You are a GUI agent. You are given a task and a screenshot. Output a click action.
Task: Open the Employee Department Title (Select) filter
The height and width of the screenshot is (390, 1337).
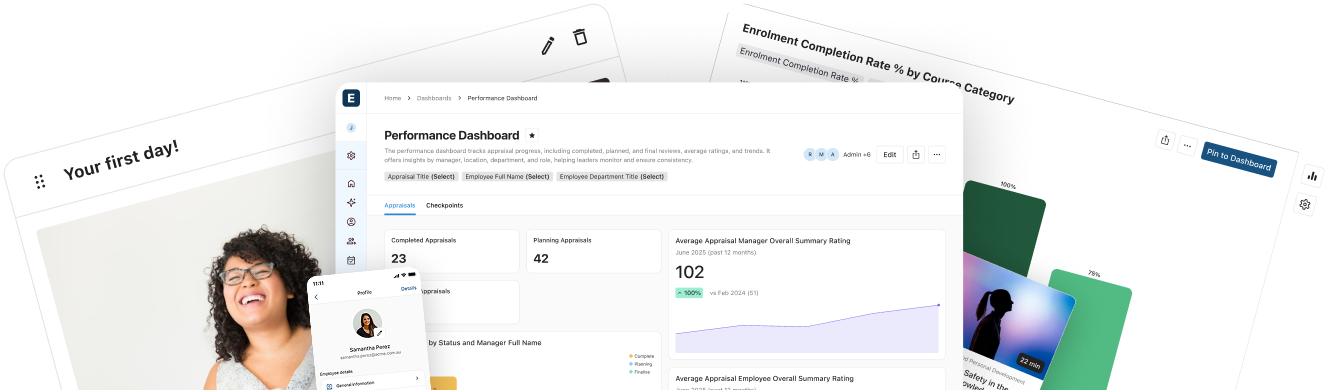click(612, 176)
